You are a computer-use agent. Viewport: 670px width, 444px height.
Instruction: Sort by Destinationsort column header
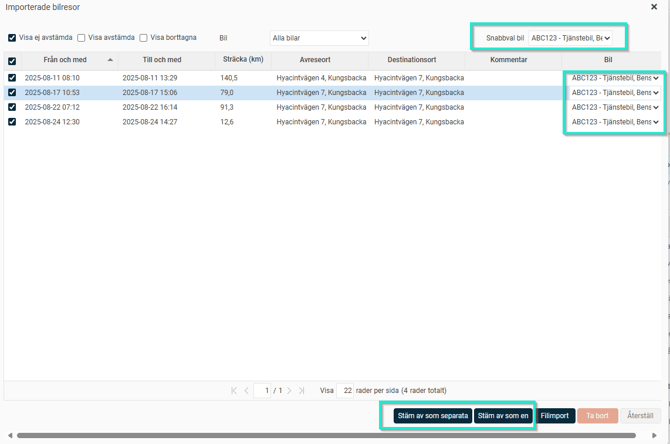(x=412, y=60)
